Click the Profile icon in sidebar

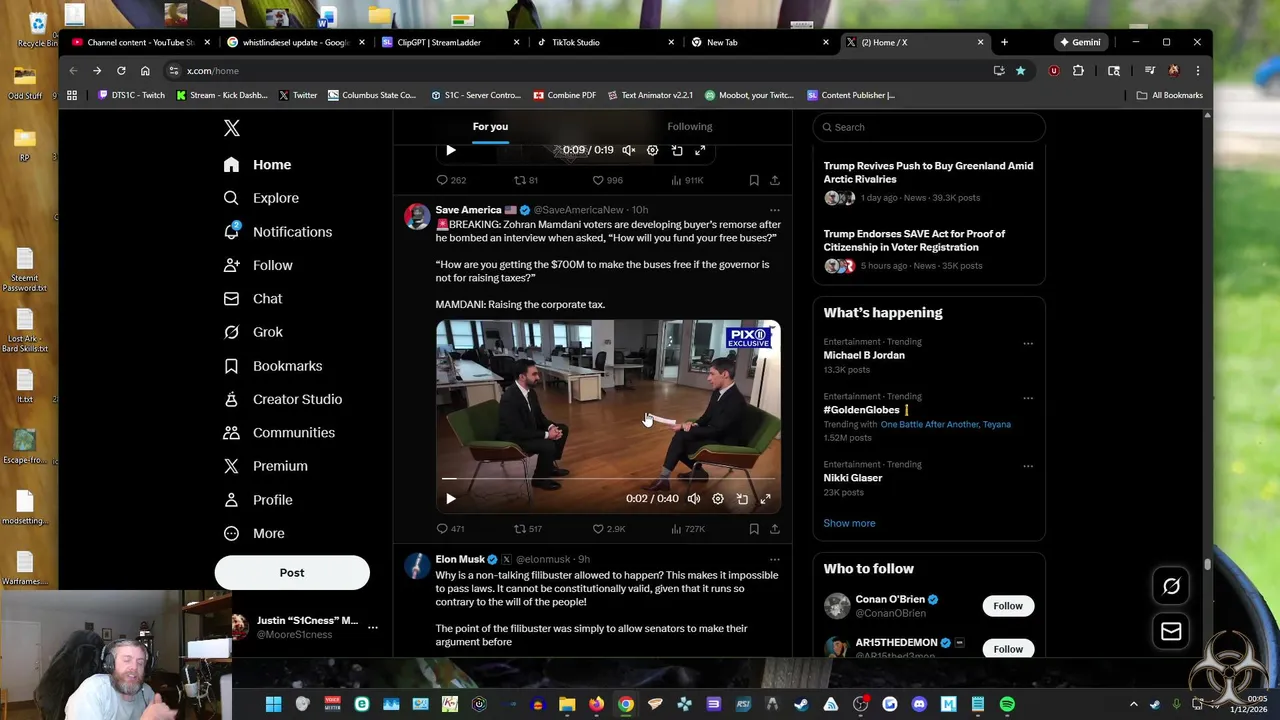click(x=232, y=500)
